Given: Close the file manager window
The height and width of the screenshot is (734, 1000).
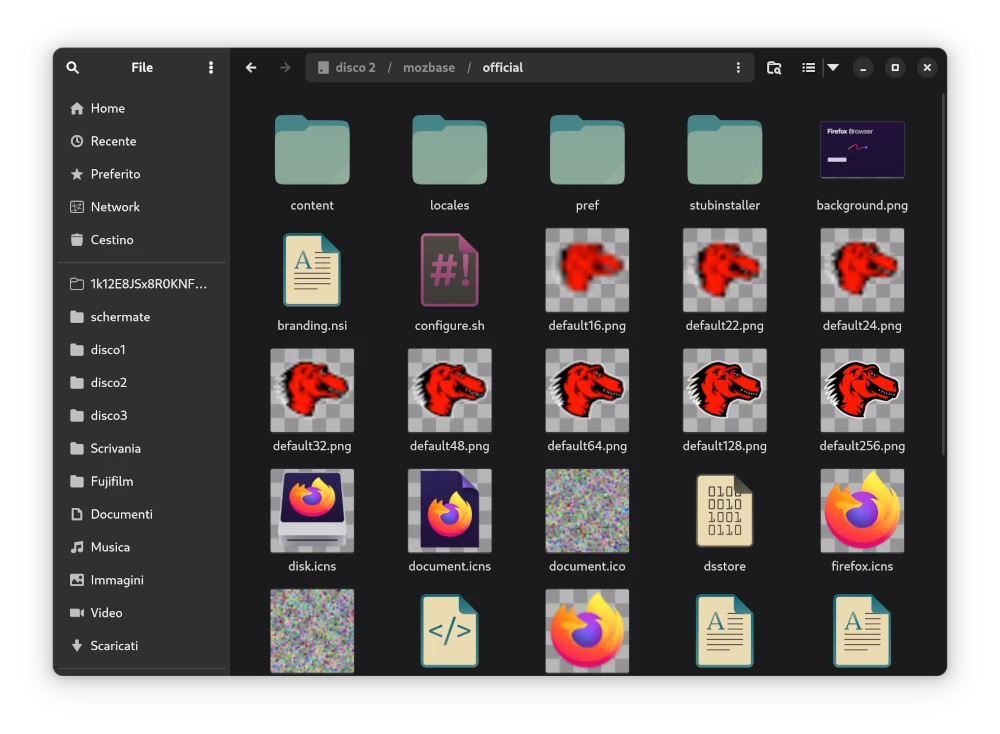Looking at the screenshot, I should (x=927, y=68).
